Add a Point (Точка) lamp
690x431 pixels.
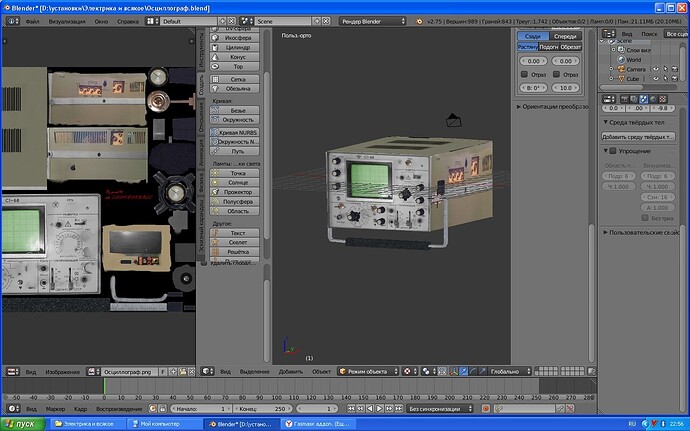(x=238, y=173)
